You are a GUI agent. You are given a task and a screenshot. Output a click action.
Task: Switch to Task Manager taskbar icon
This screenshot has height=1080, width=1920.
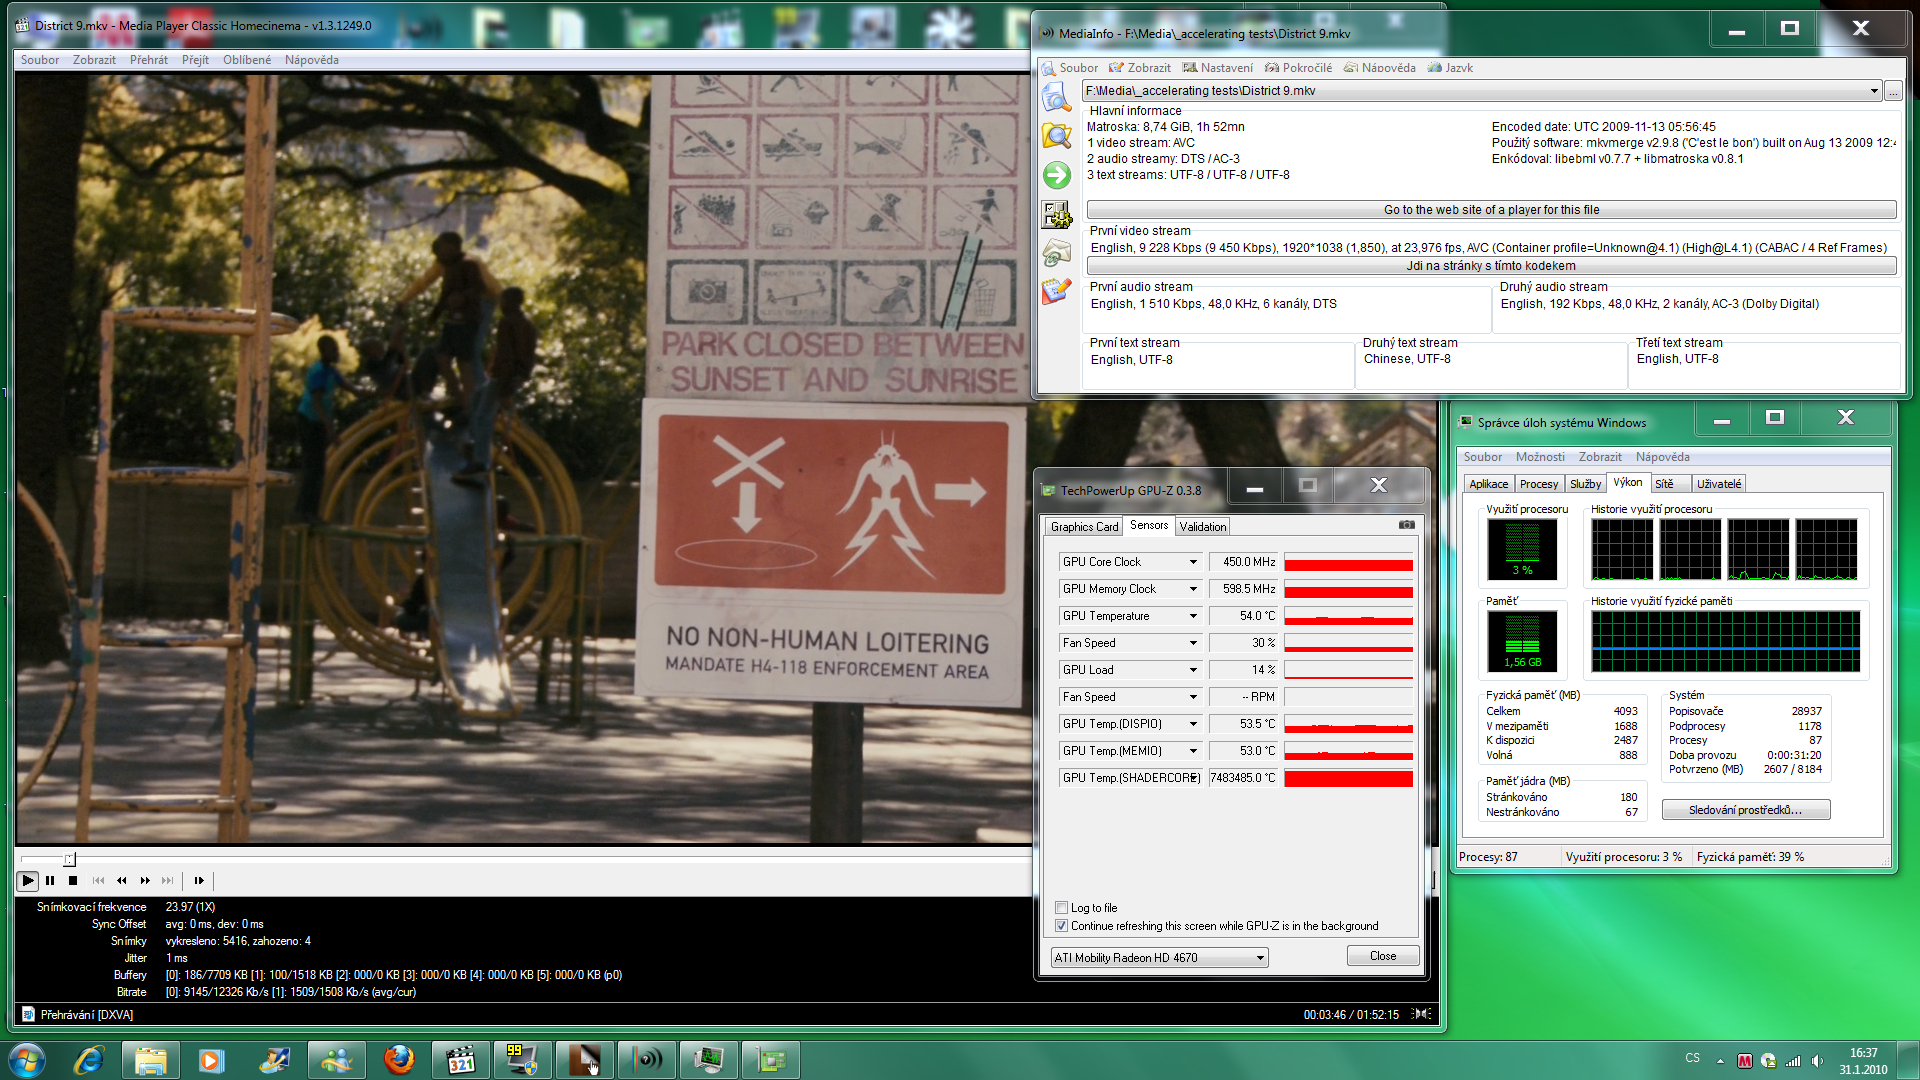coord(709,1060)
